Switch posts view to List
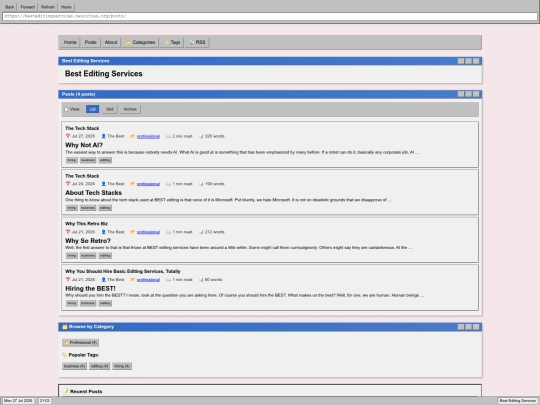Image resolution: width=540 pixels, height=405 pixels. [x=92, y=109]
